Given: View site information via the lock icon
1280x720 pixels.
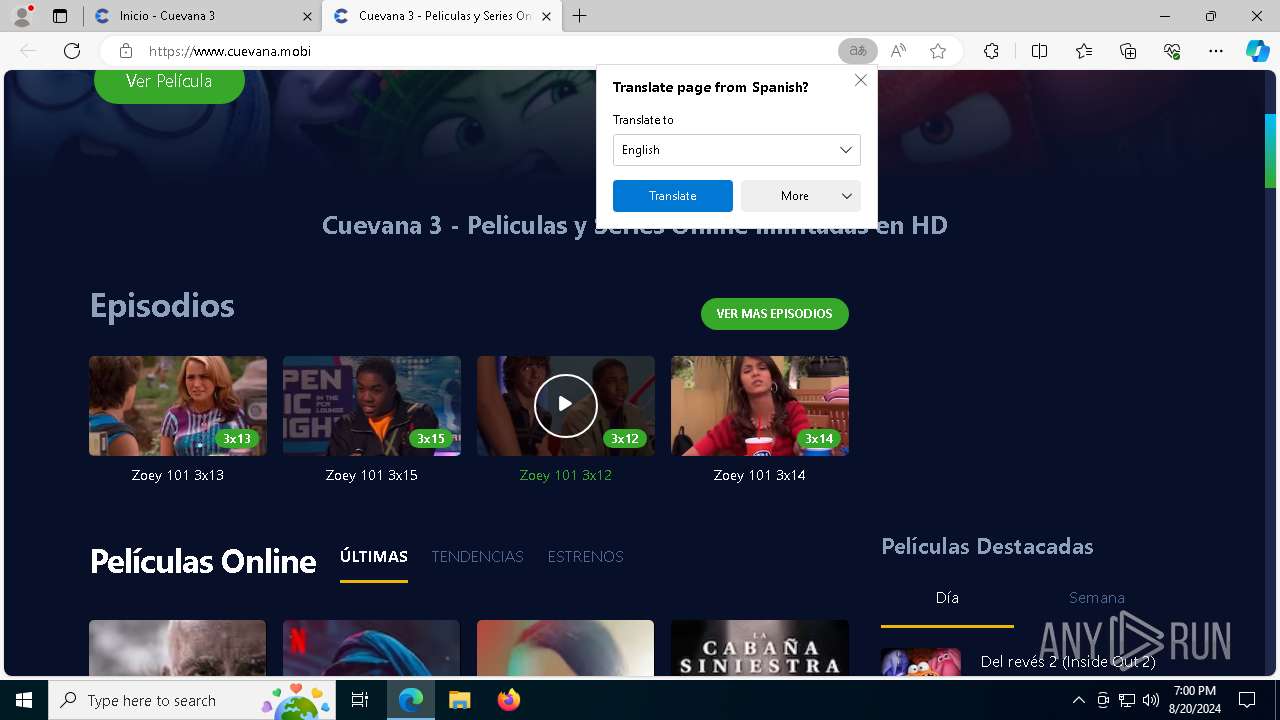Looking at the screenshot, I should coord(126,51).
